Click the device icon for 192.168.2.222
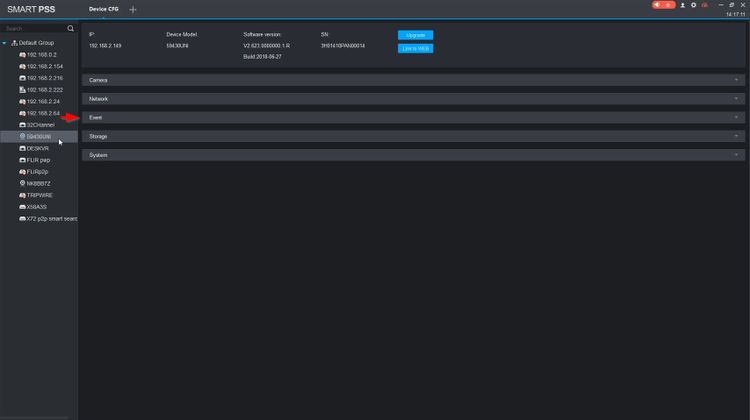The width and height of the screenshot is (750, 420). tap(22, 89)
